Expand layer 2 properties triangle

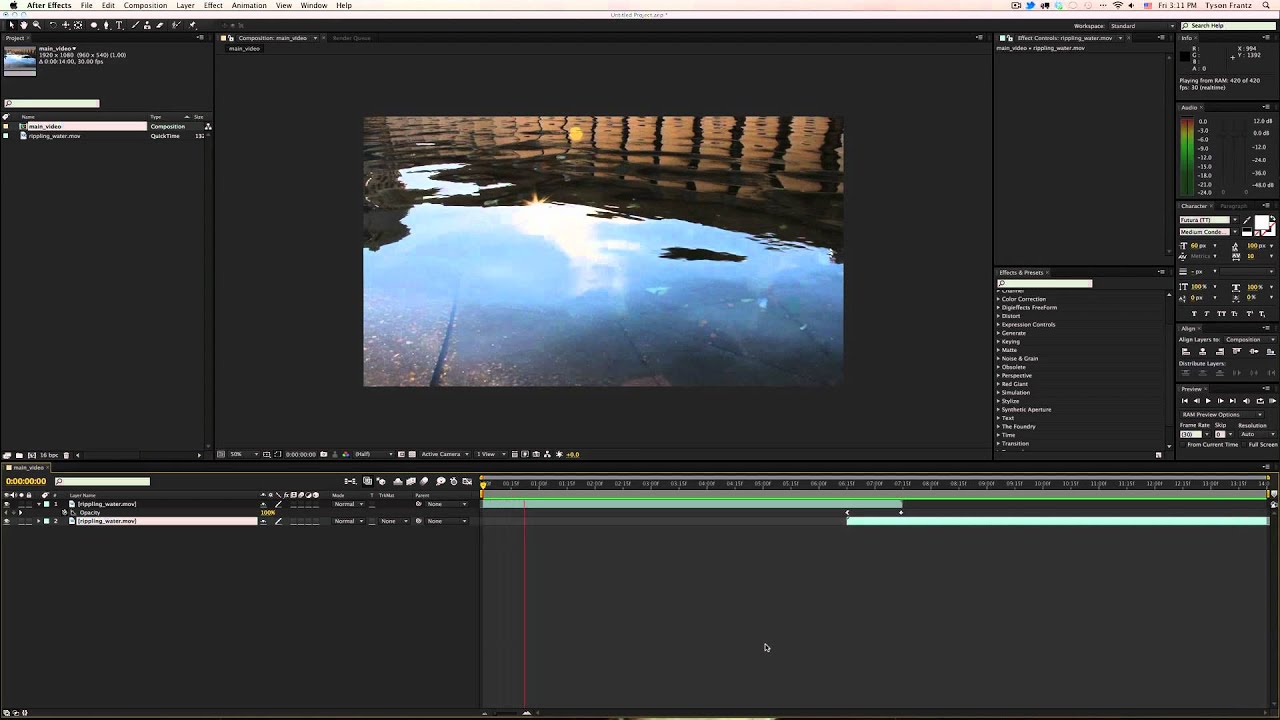[39, 521]
